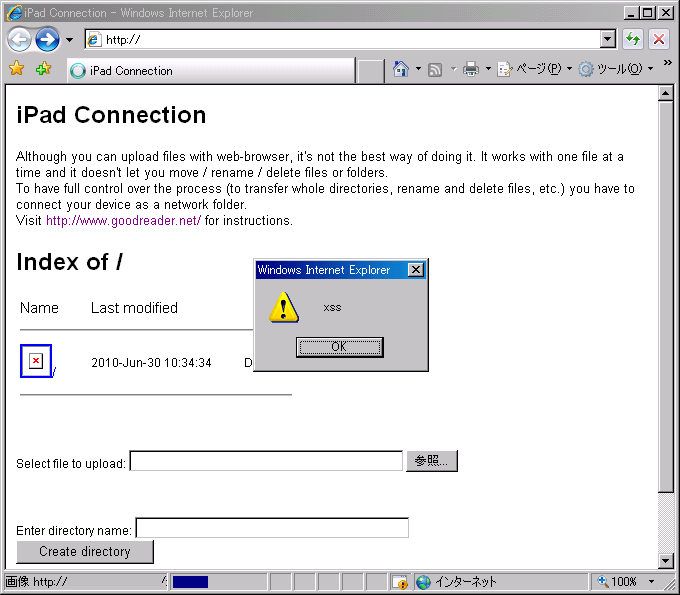Click the broken image in the Name column
This screenshot has height=595, width=680.
pos(36,361)
